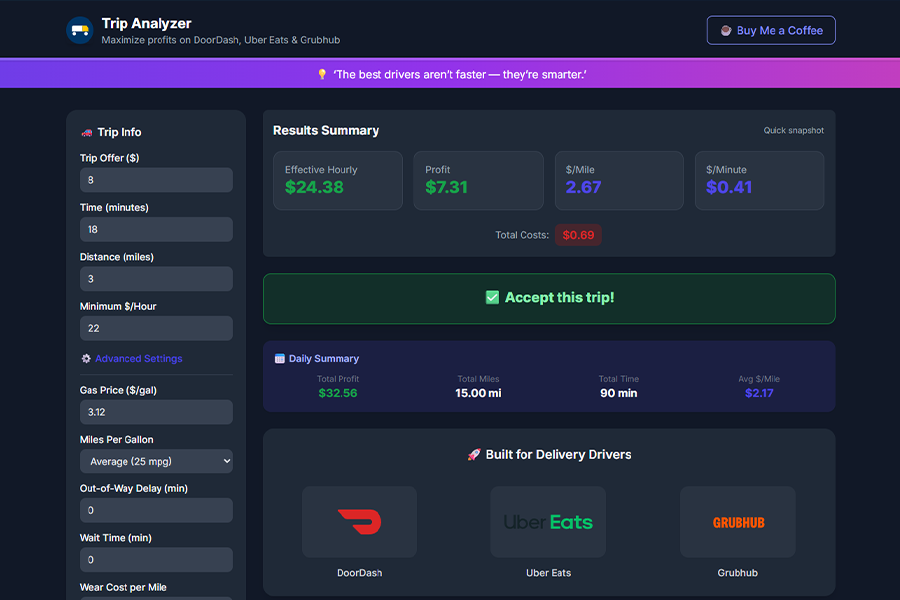
Task: Select the Uber Eats logo tile
Action: click(548, 521)
